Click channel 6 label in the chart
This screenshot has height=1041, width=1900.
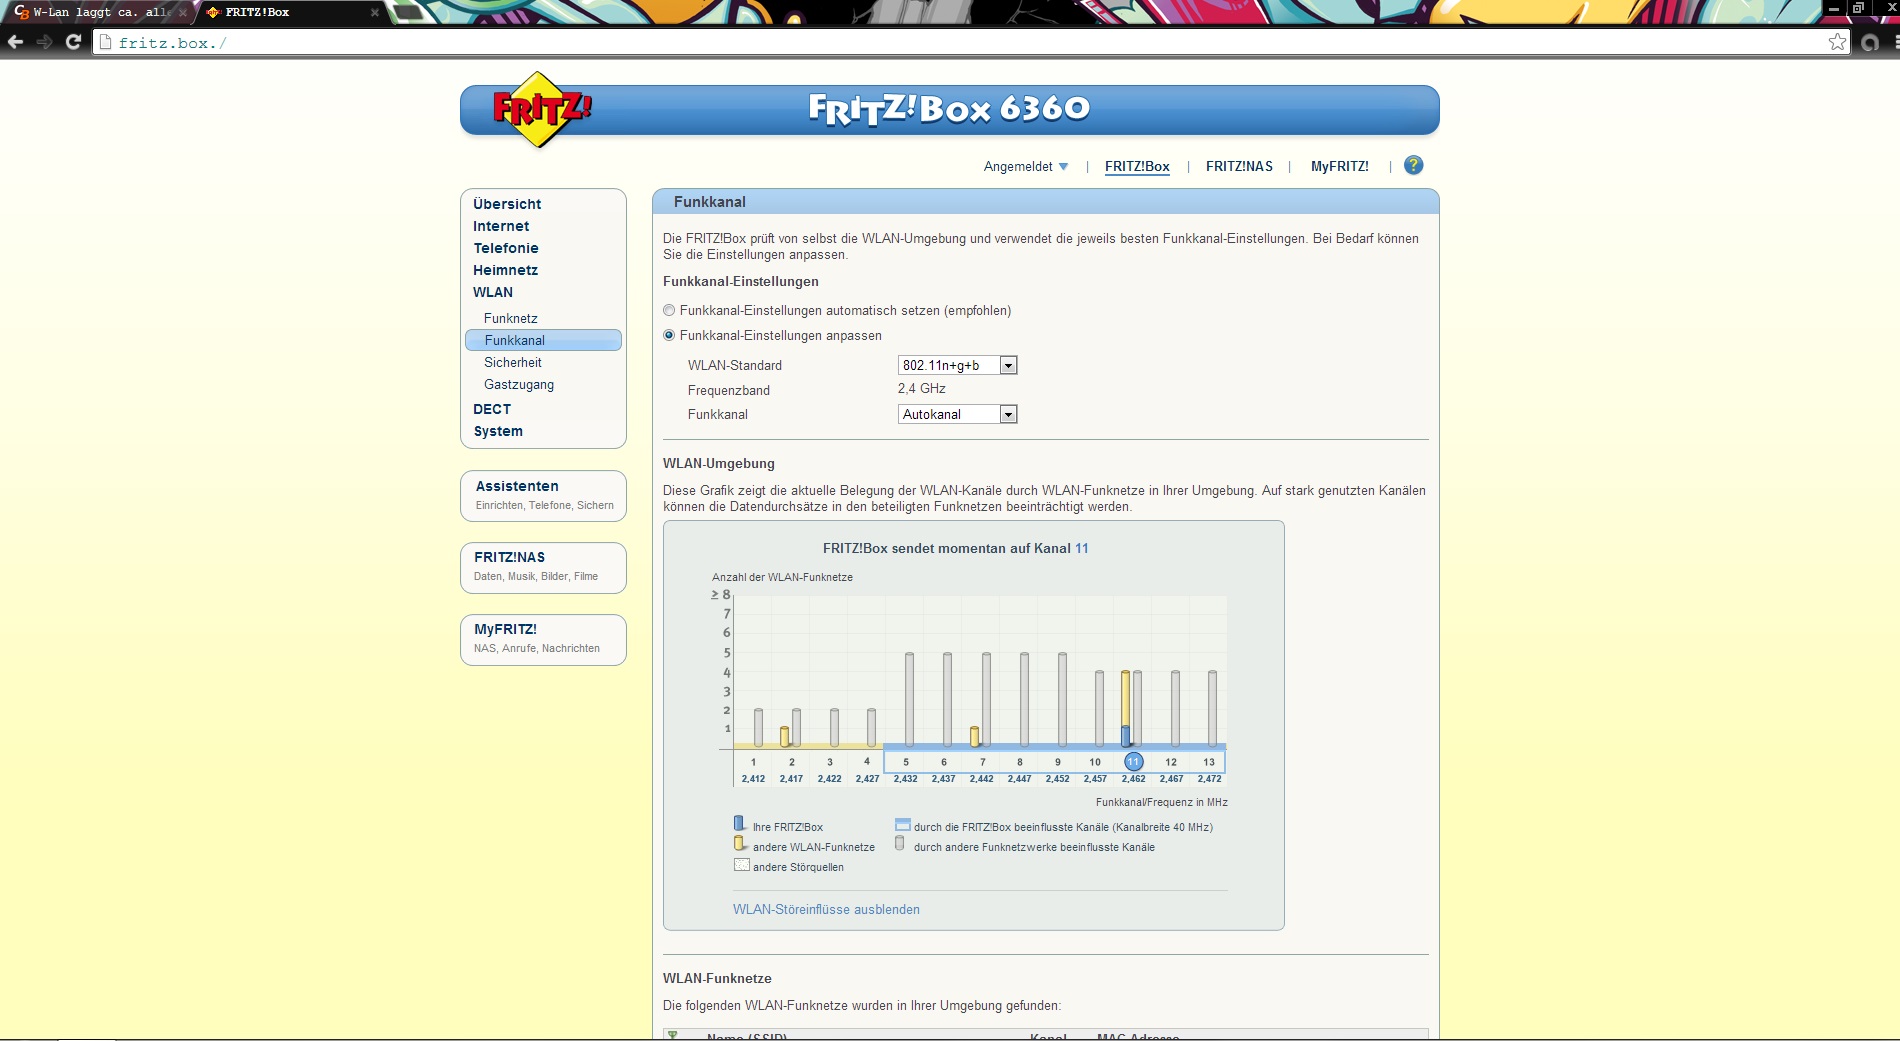(x=944, y=762)
